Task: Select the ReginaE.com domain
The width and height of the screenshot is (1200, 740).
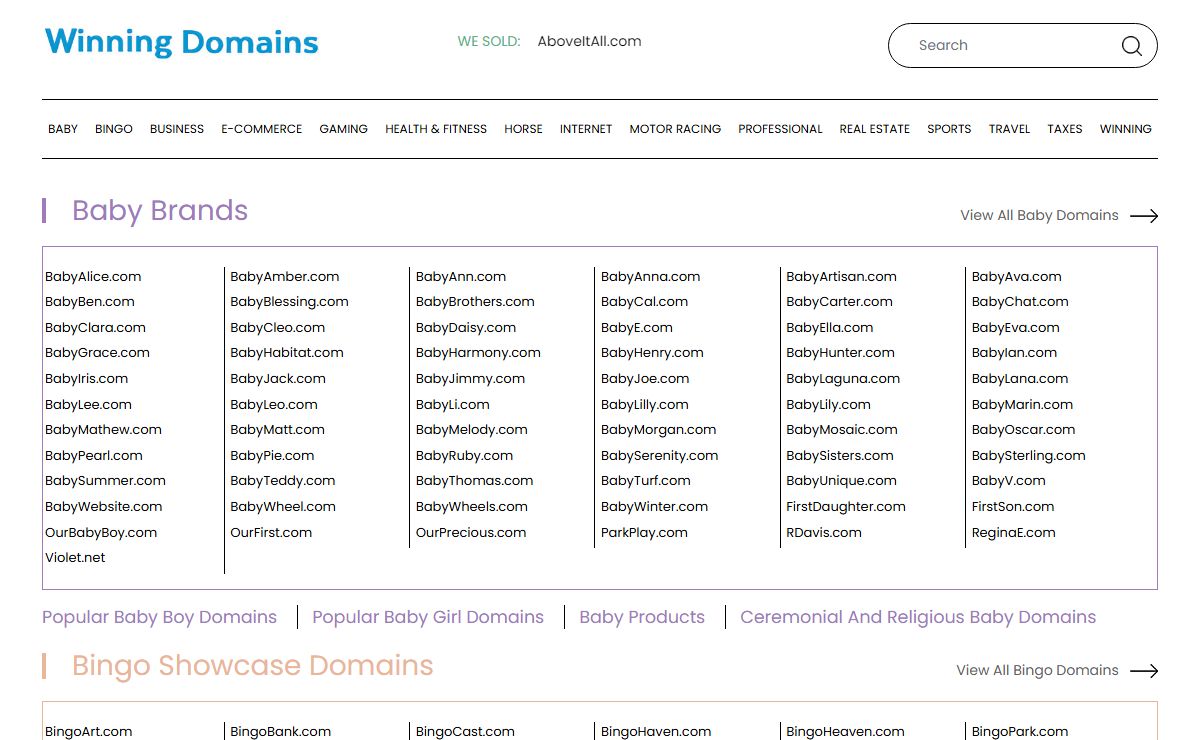Action: click(x=1014, y=533)
